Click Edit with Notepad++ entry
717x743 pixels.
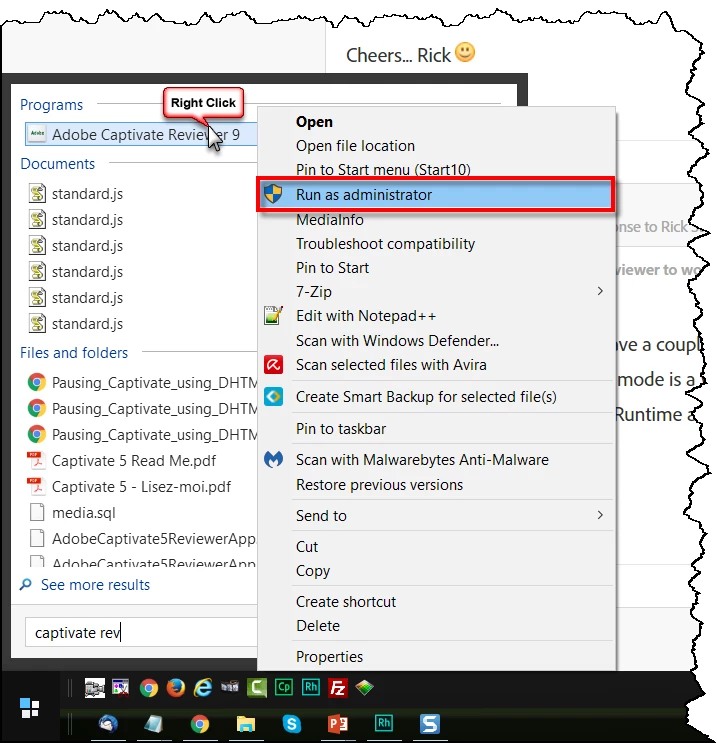click(x=436, y=316)
